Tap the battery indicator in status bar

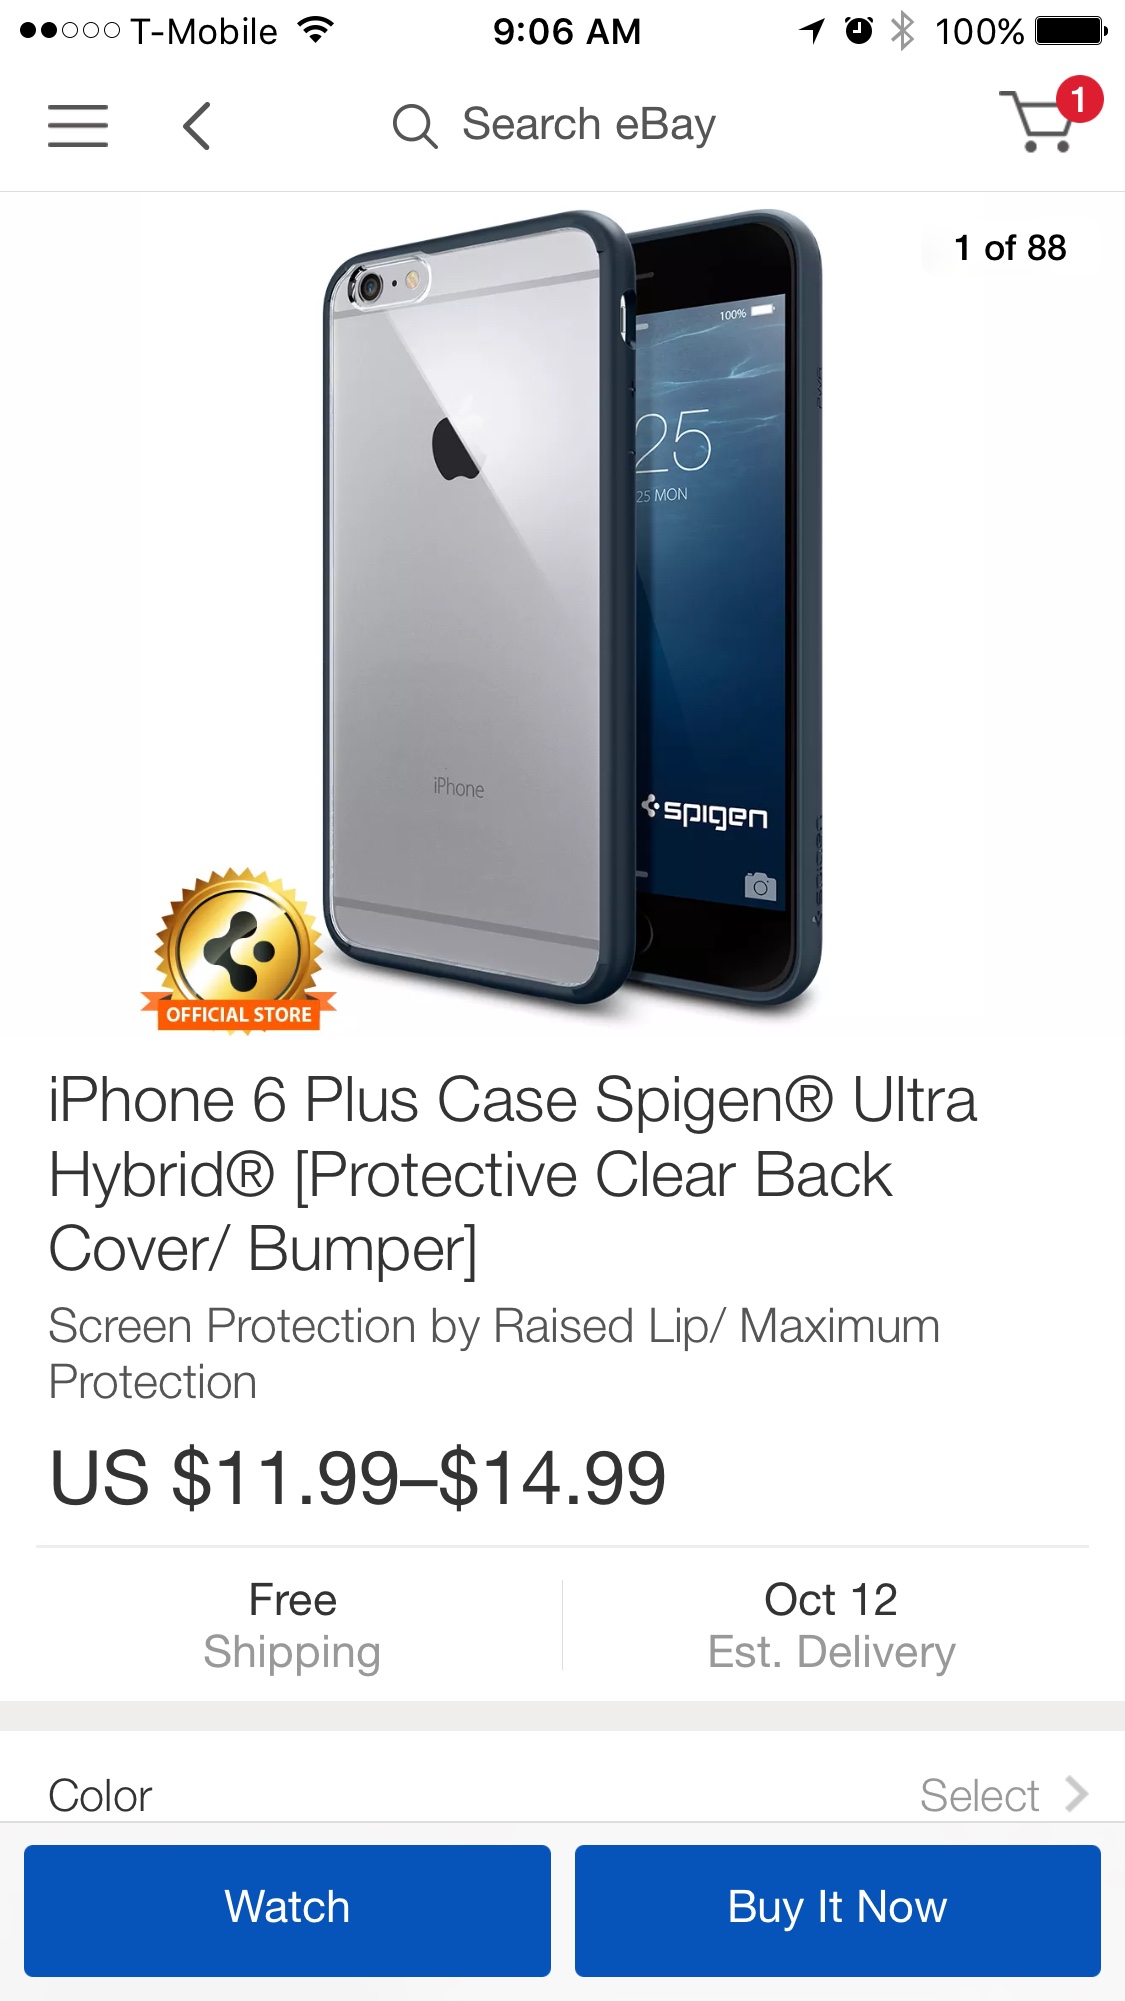(1071, 31)
